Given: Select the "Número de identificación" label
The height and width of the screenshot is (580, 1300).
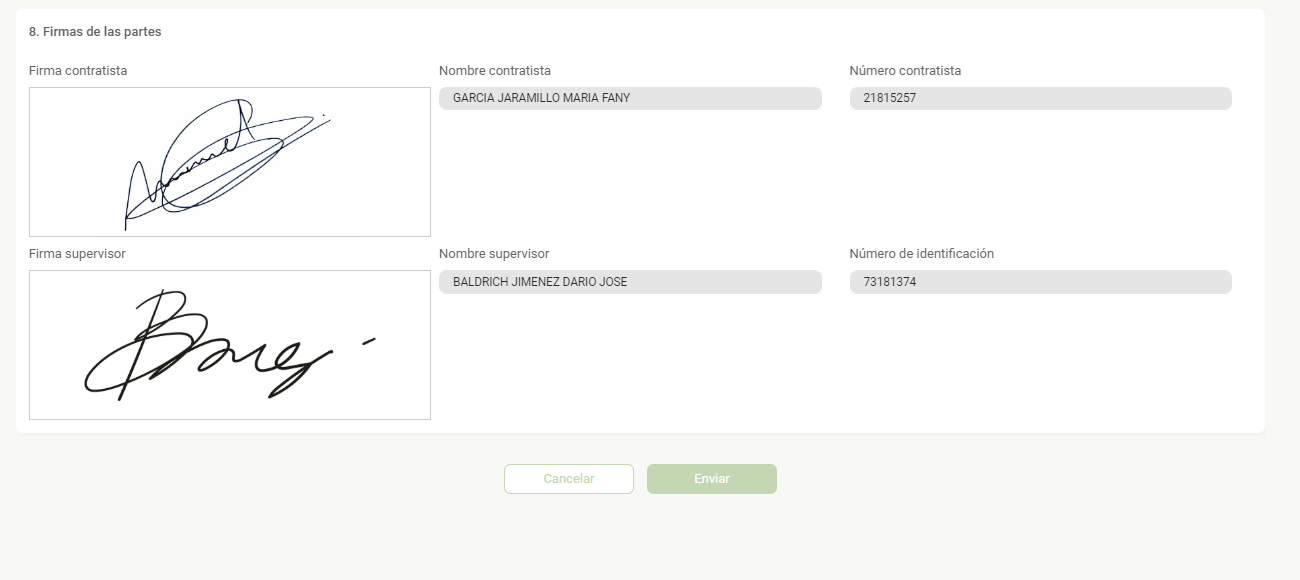Looking at the screenshot, I should (921, 254).
